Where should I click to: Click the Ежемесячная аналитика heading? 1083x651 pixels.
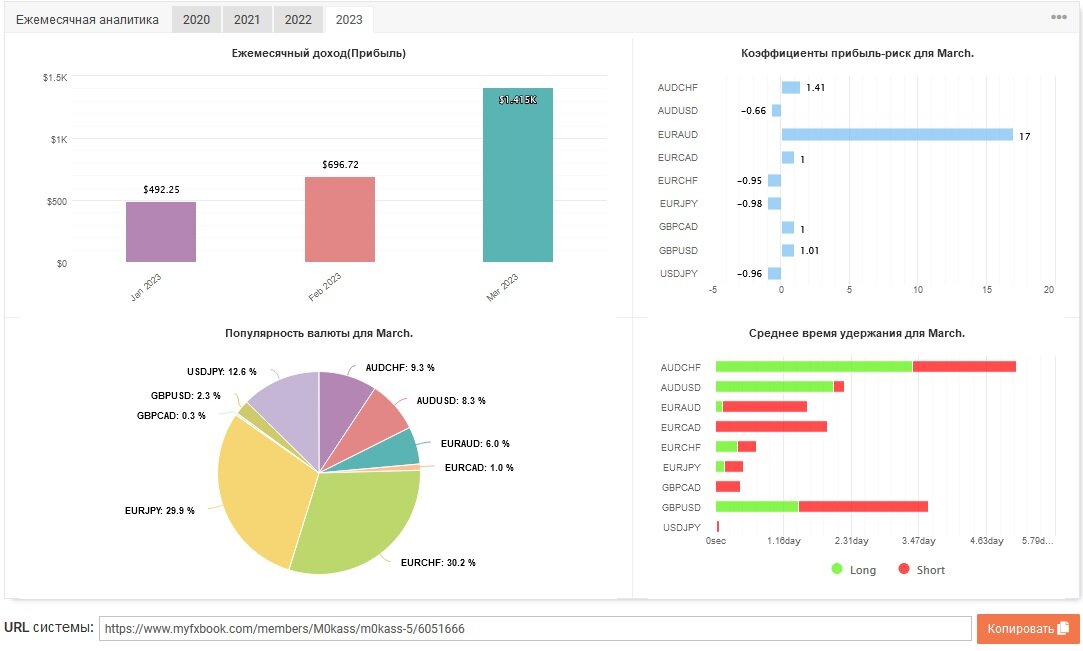click(87, 20)
